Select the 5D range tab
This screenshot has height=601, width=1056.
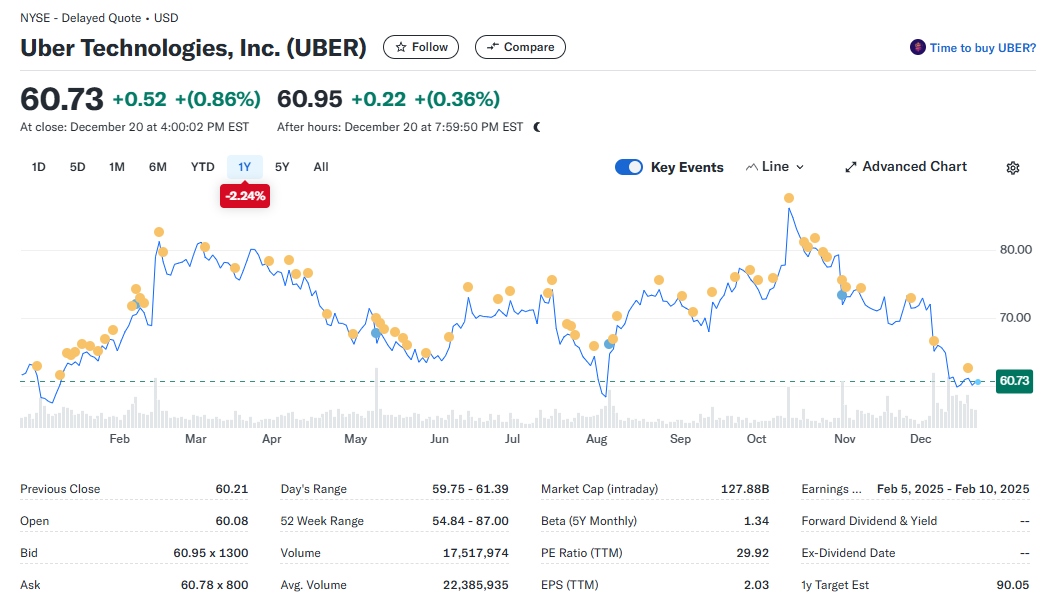pos(77,167)
